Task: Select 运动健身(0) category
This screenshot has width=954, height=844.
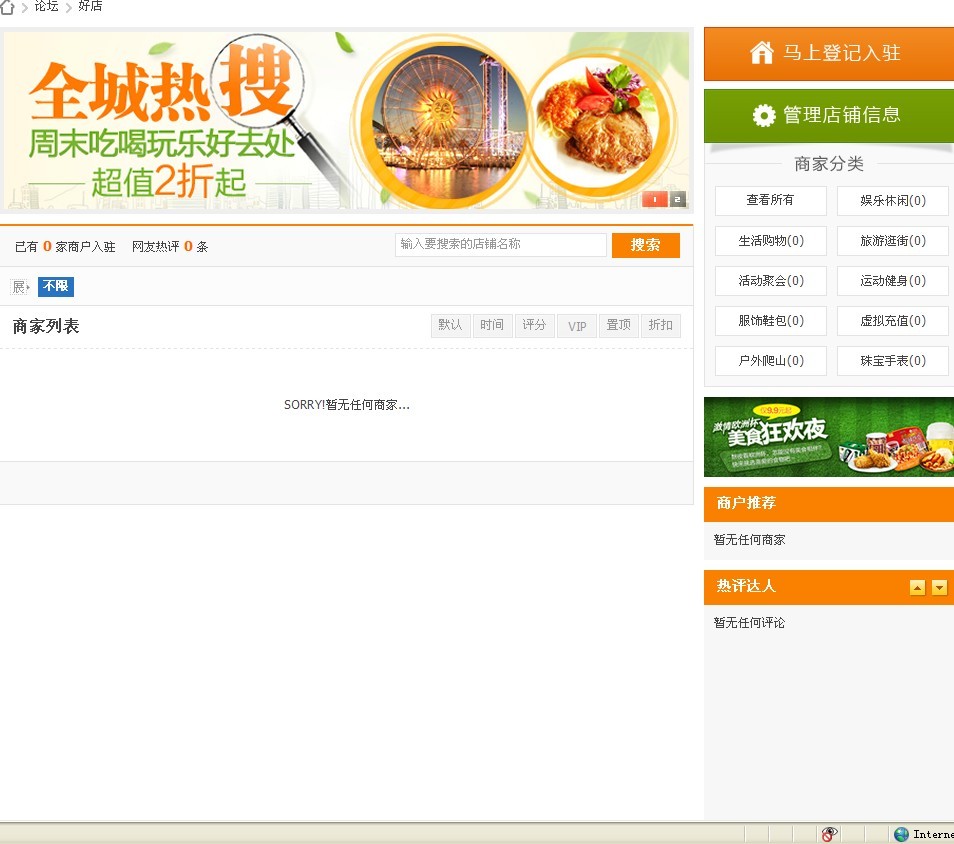Action: 893,281
